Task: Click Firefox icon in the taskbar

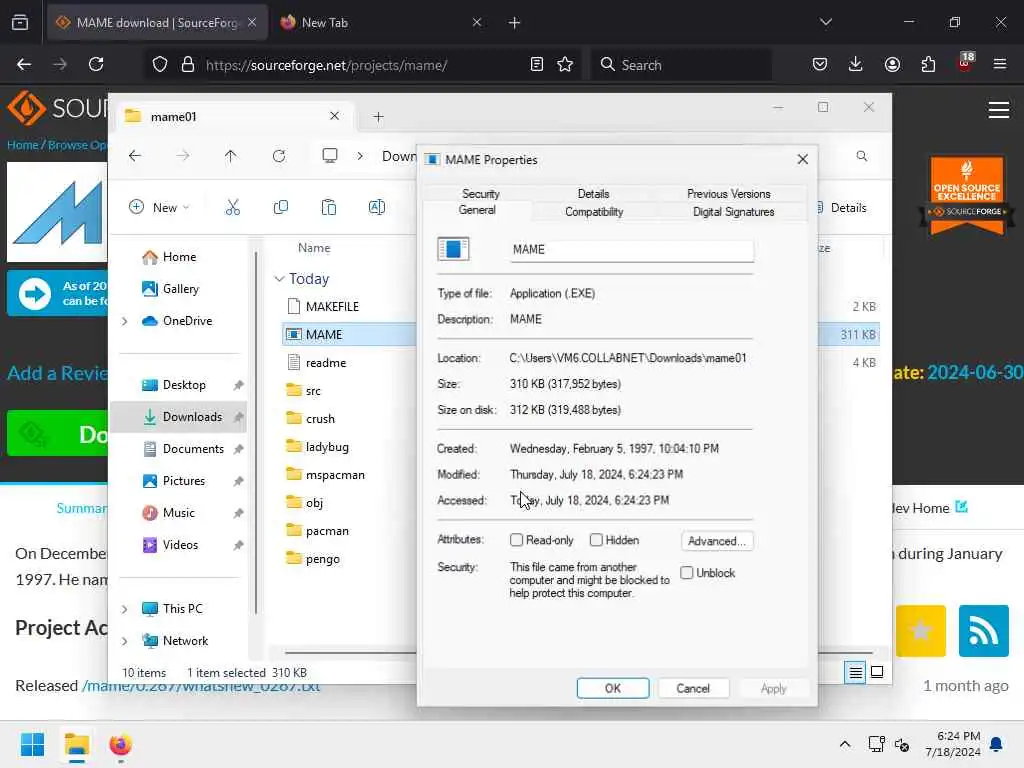Action: point(120,744)
